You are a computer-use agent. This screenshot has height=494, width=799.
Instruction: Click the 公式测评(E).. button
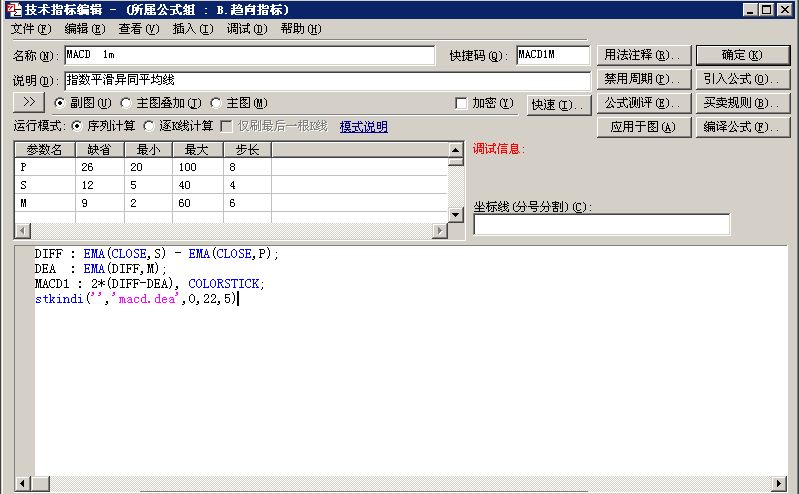(643, 103)
